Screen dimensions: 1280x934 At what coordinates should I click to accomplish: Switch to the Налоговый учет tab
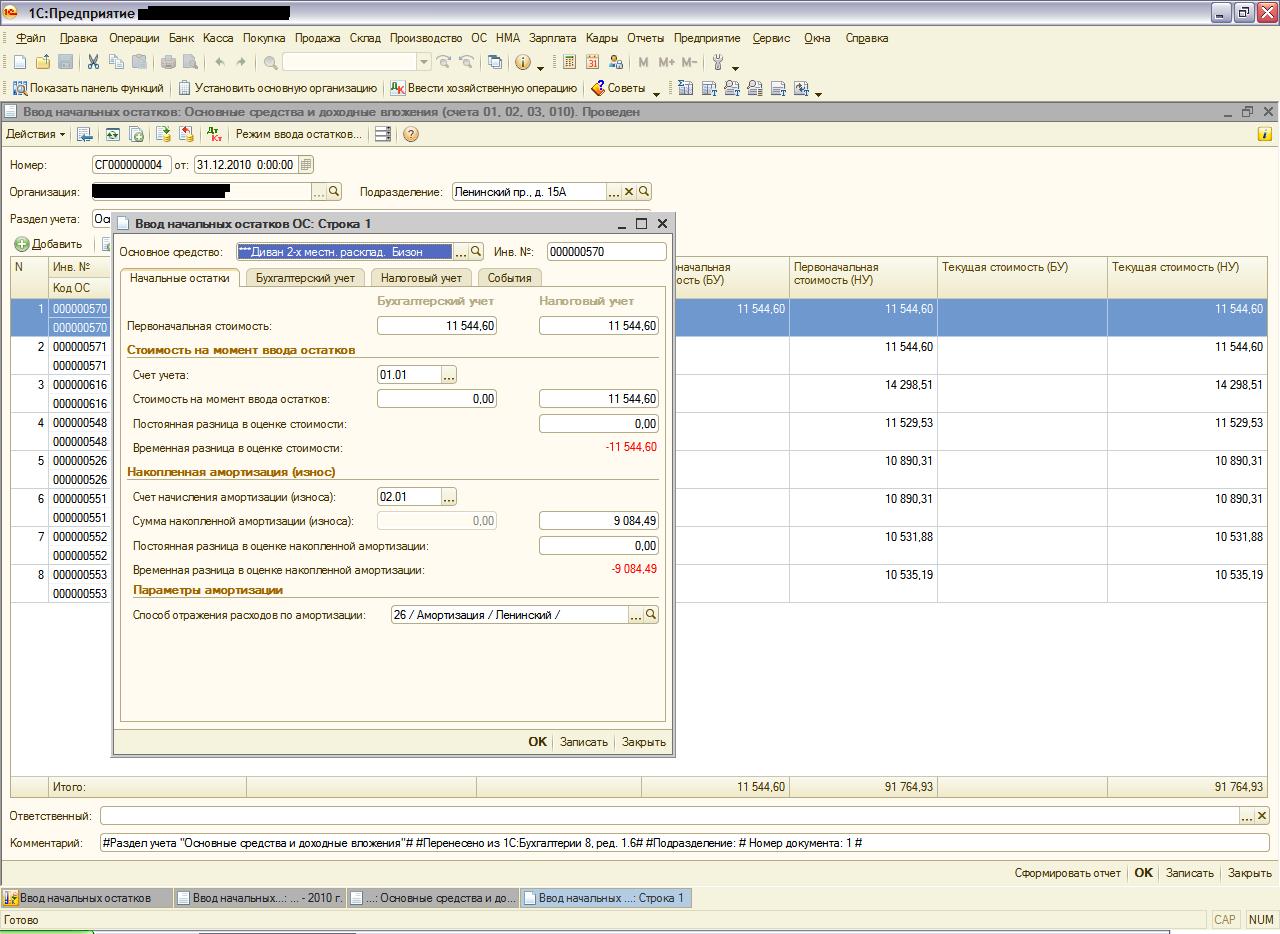click(x=421, y=278)
